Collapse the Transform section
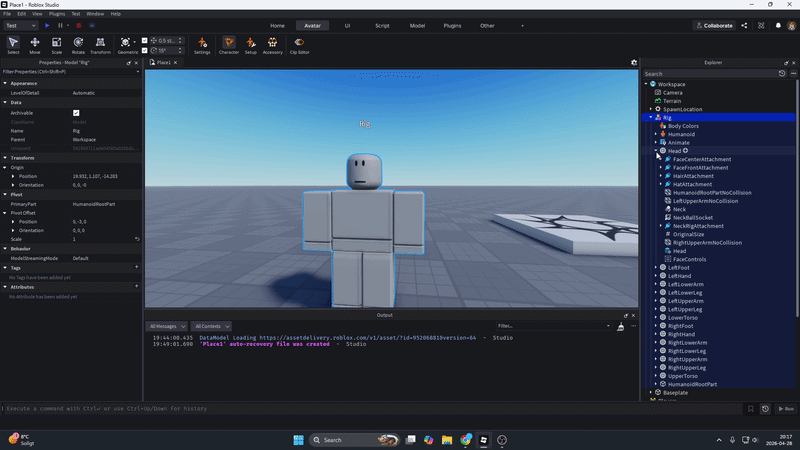The width and height of the screenshot is (800, 450). pos(5,158)
